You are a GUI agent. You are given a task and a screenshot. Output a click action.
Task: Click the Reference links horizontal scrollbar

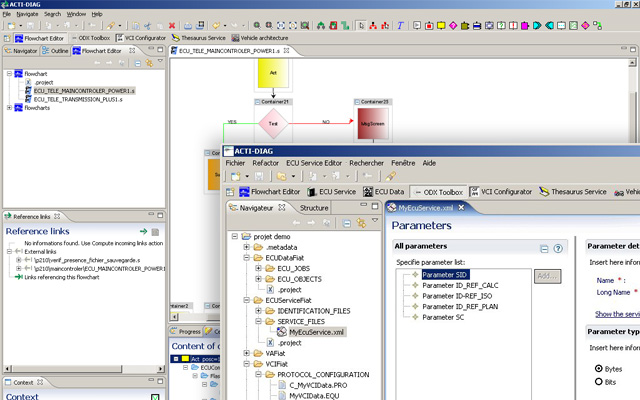pos(84,369)
